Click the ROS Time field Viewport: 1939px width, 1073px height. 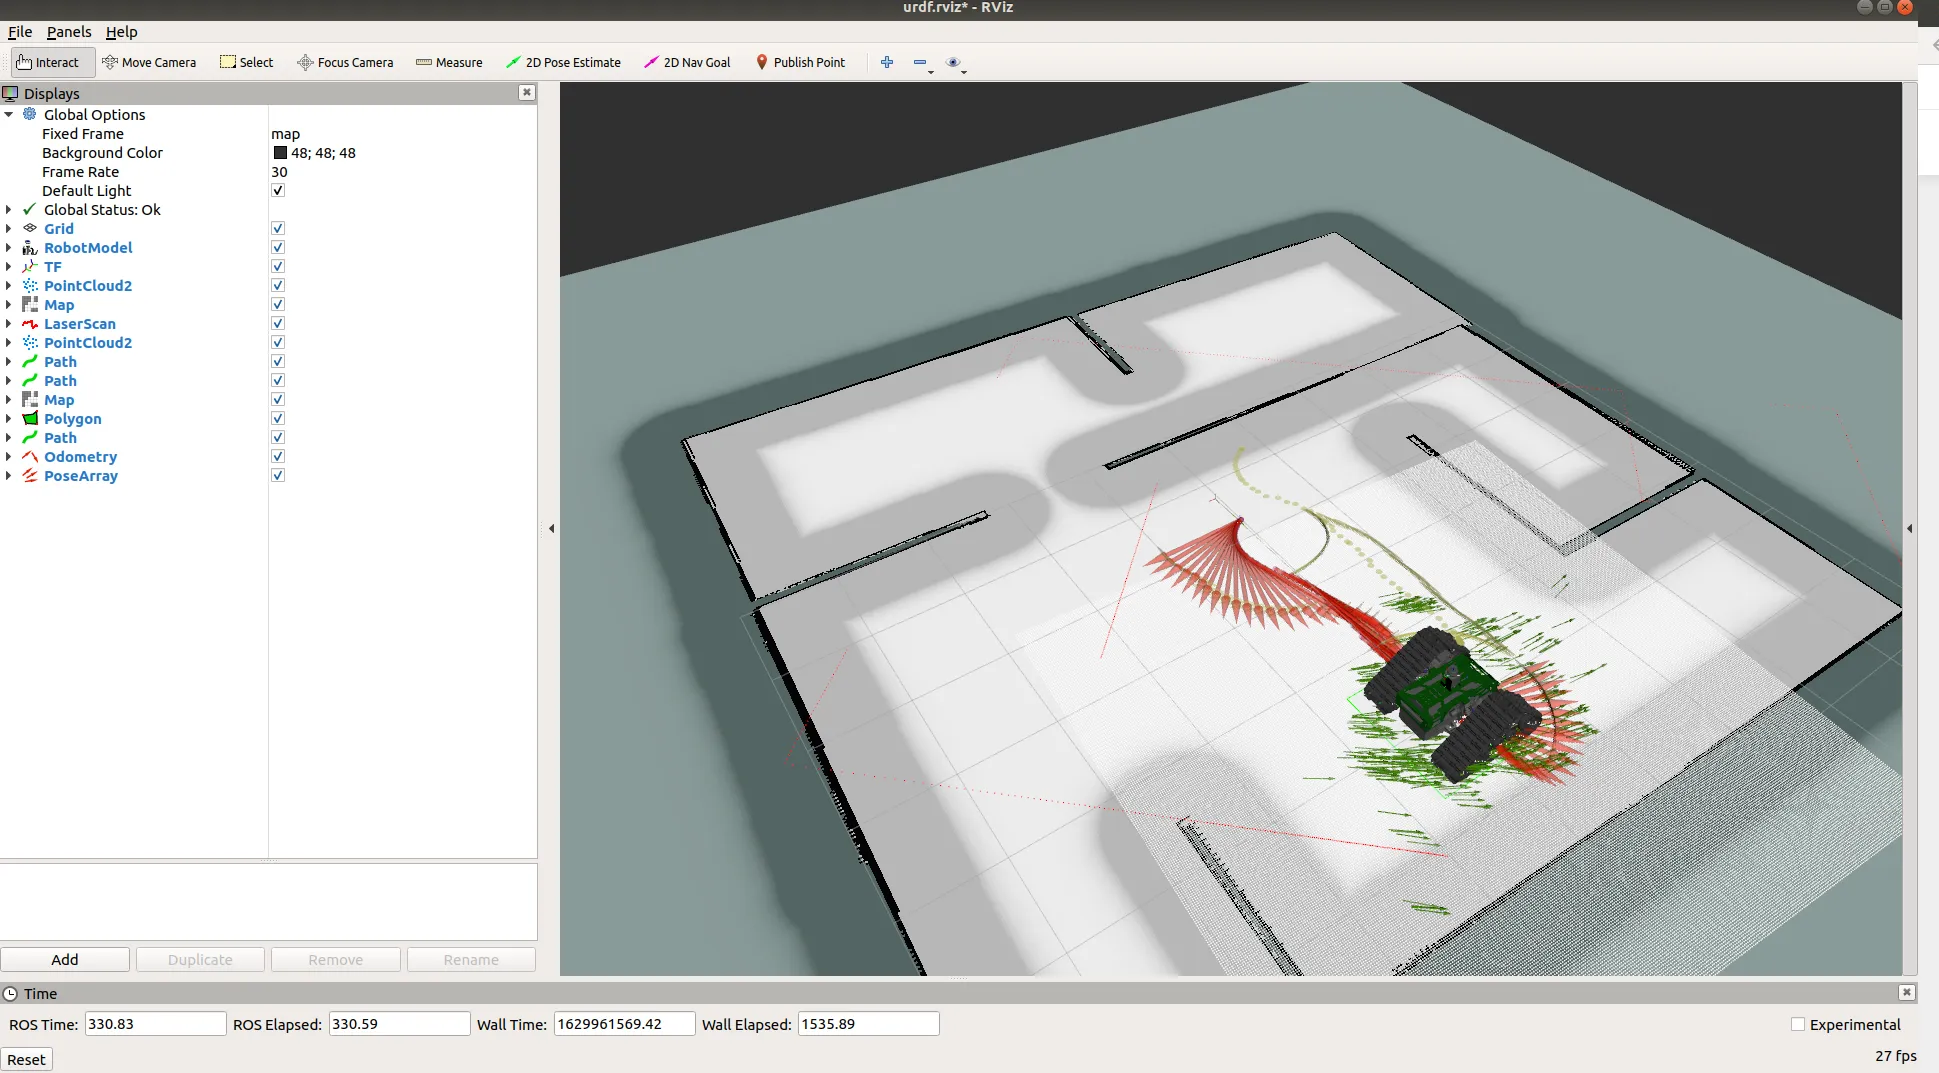point(155,1024)
